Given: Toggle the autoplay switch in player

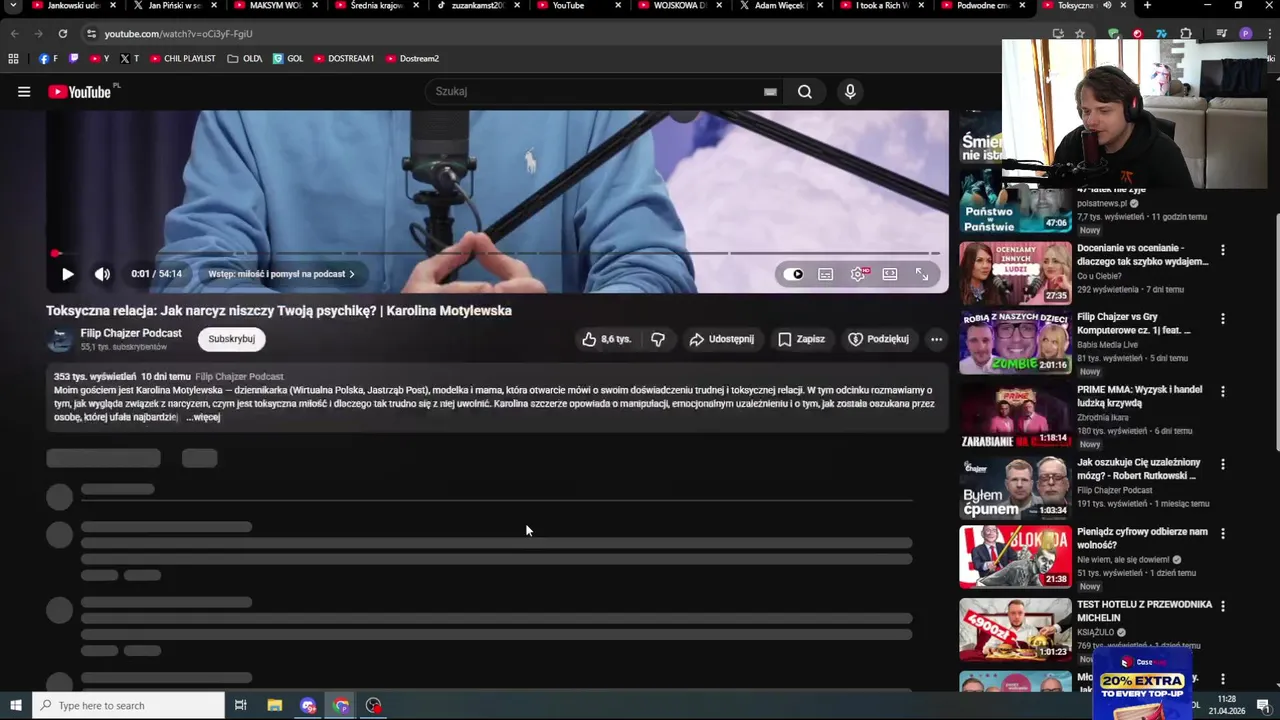Looking at the screenshot, I should [794, 274].
